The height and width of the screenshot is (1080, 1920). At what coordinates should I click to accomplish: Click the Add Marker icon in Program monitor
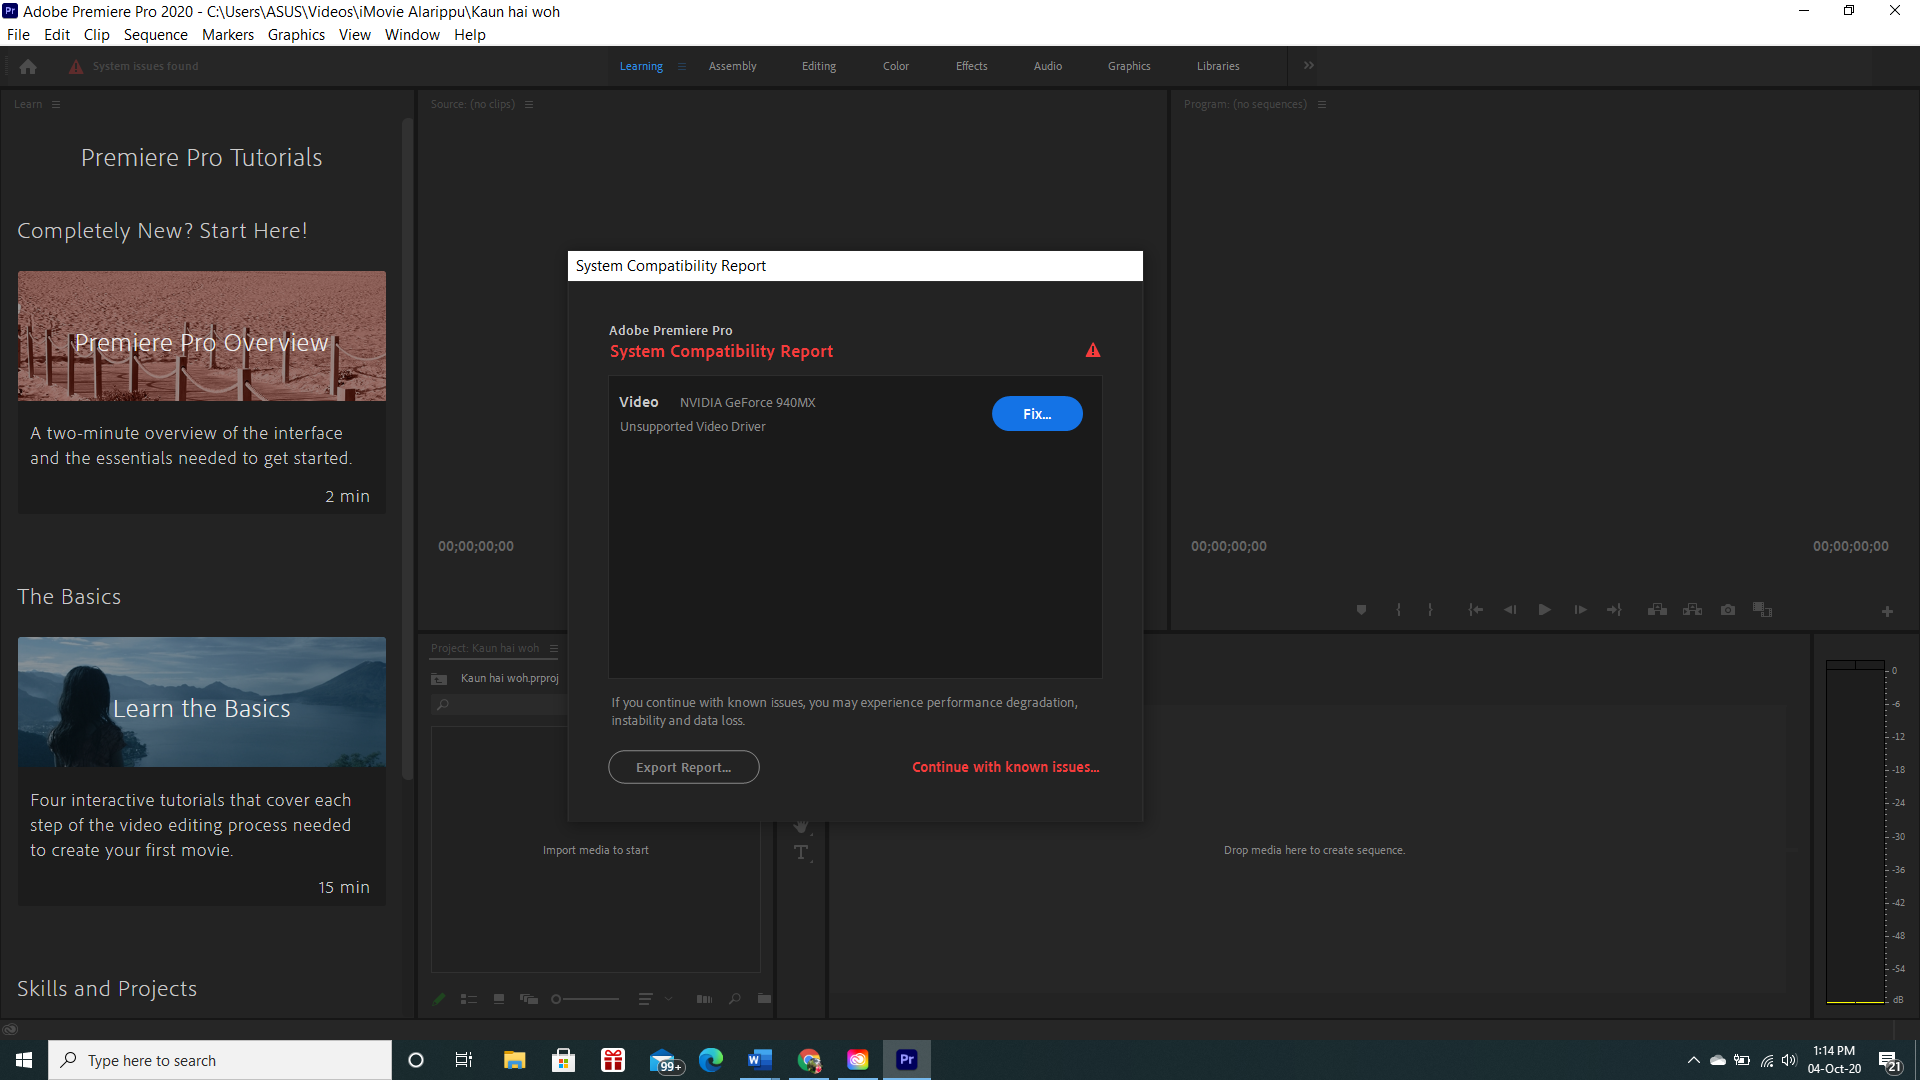(1361, 610)
